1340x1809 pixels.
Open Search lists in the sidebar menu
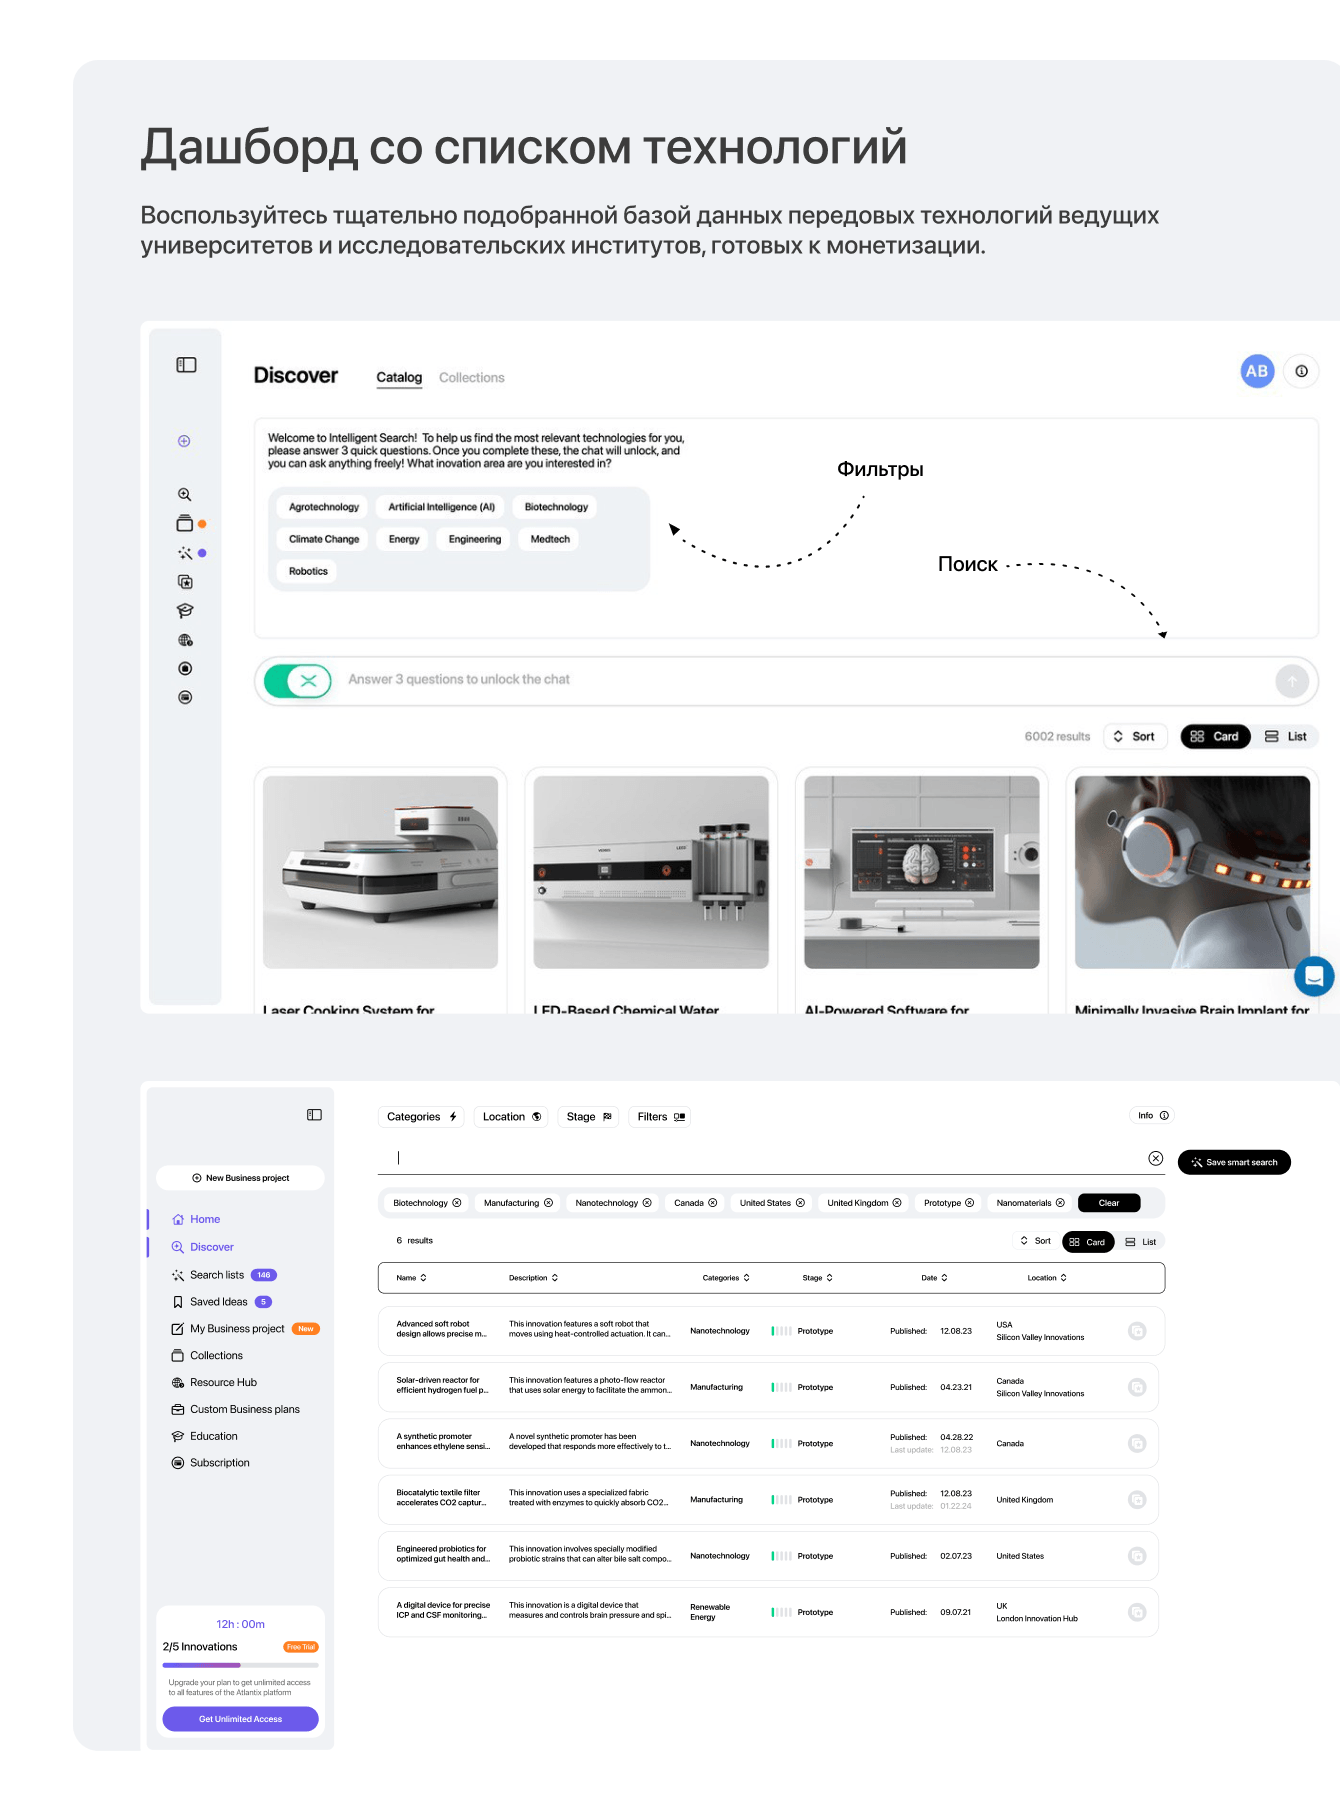(x=224, y=1275)
